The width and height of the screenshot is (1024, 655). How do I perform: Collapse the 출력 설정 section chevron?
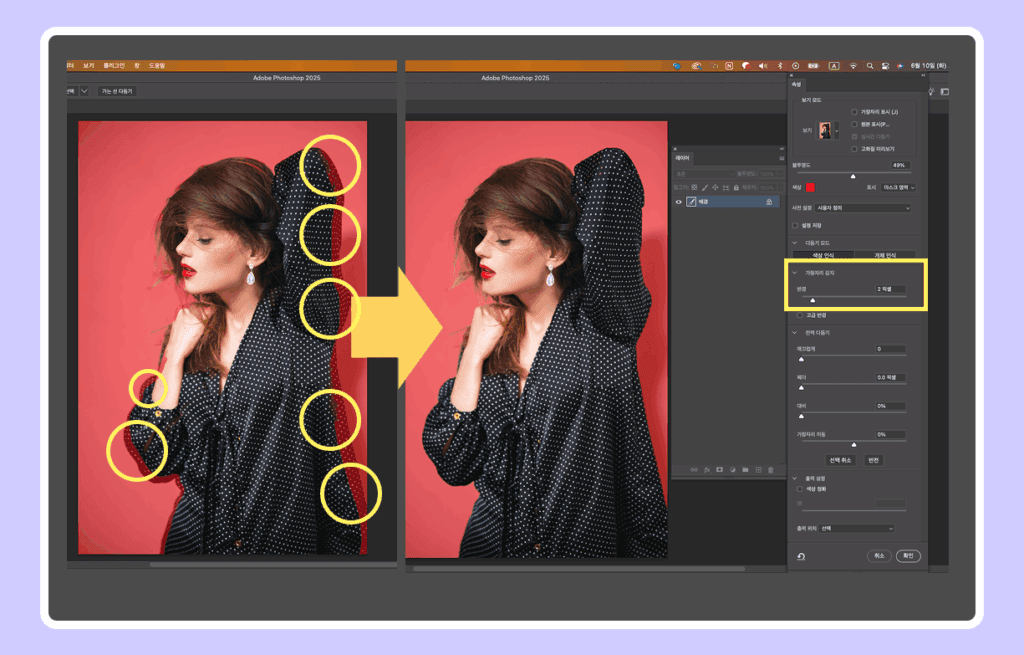tap(795, 479)
